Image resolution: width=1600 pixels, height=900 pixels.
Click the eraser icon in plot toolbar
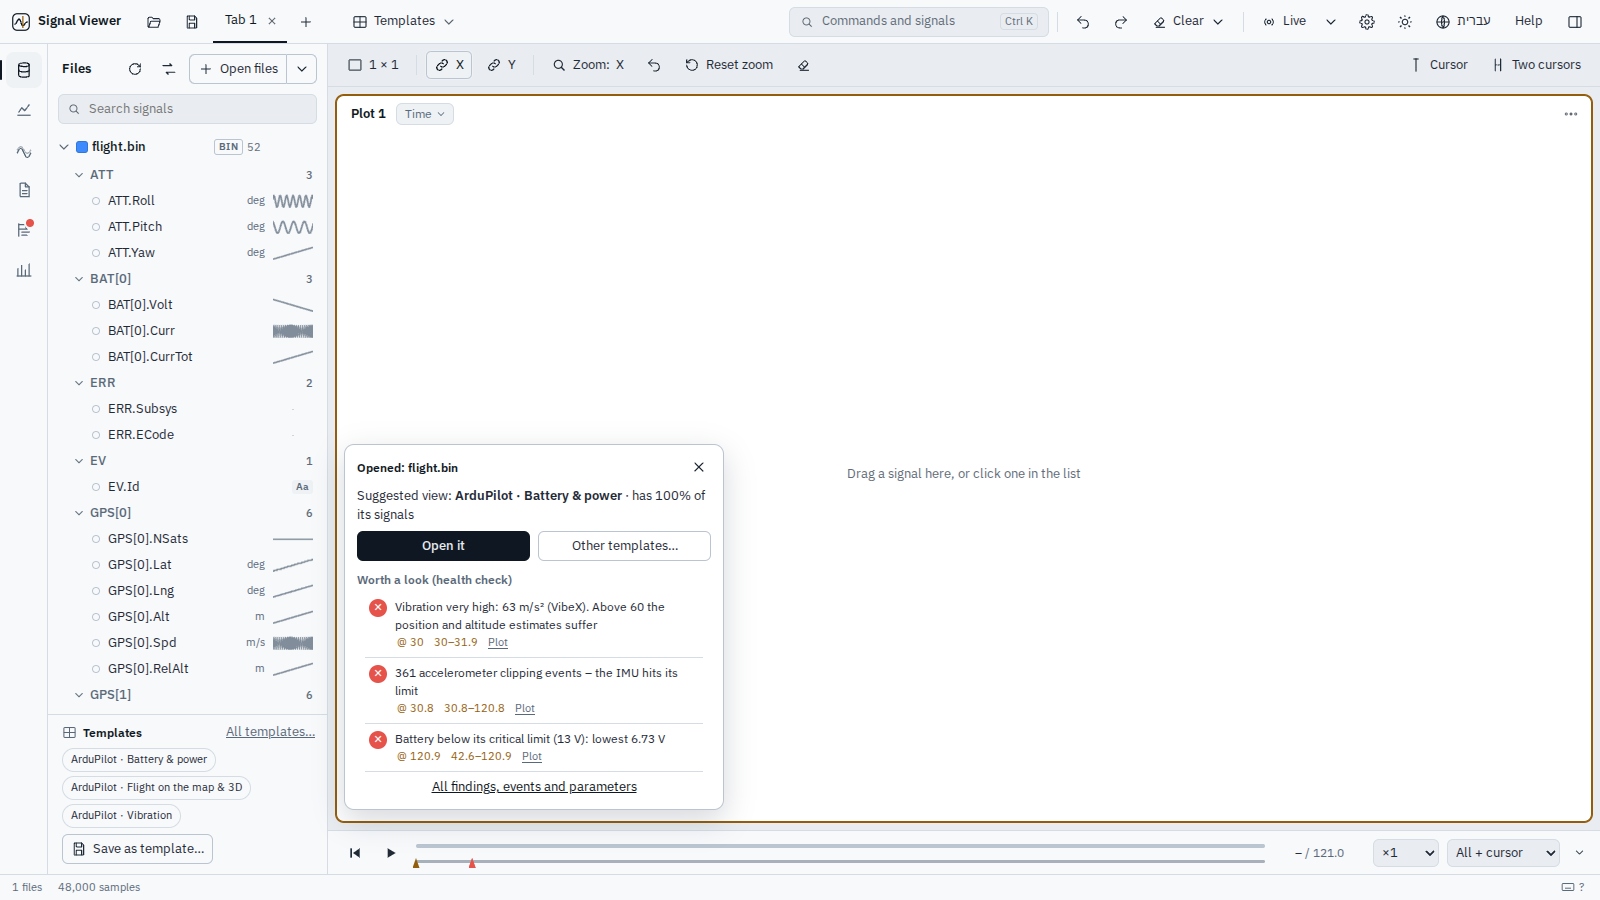tap(803, 65)
